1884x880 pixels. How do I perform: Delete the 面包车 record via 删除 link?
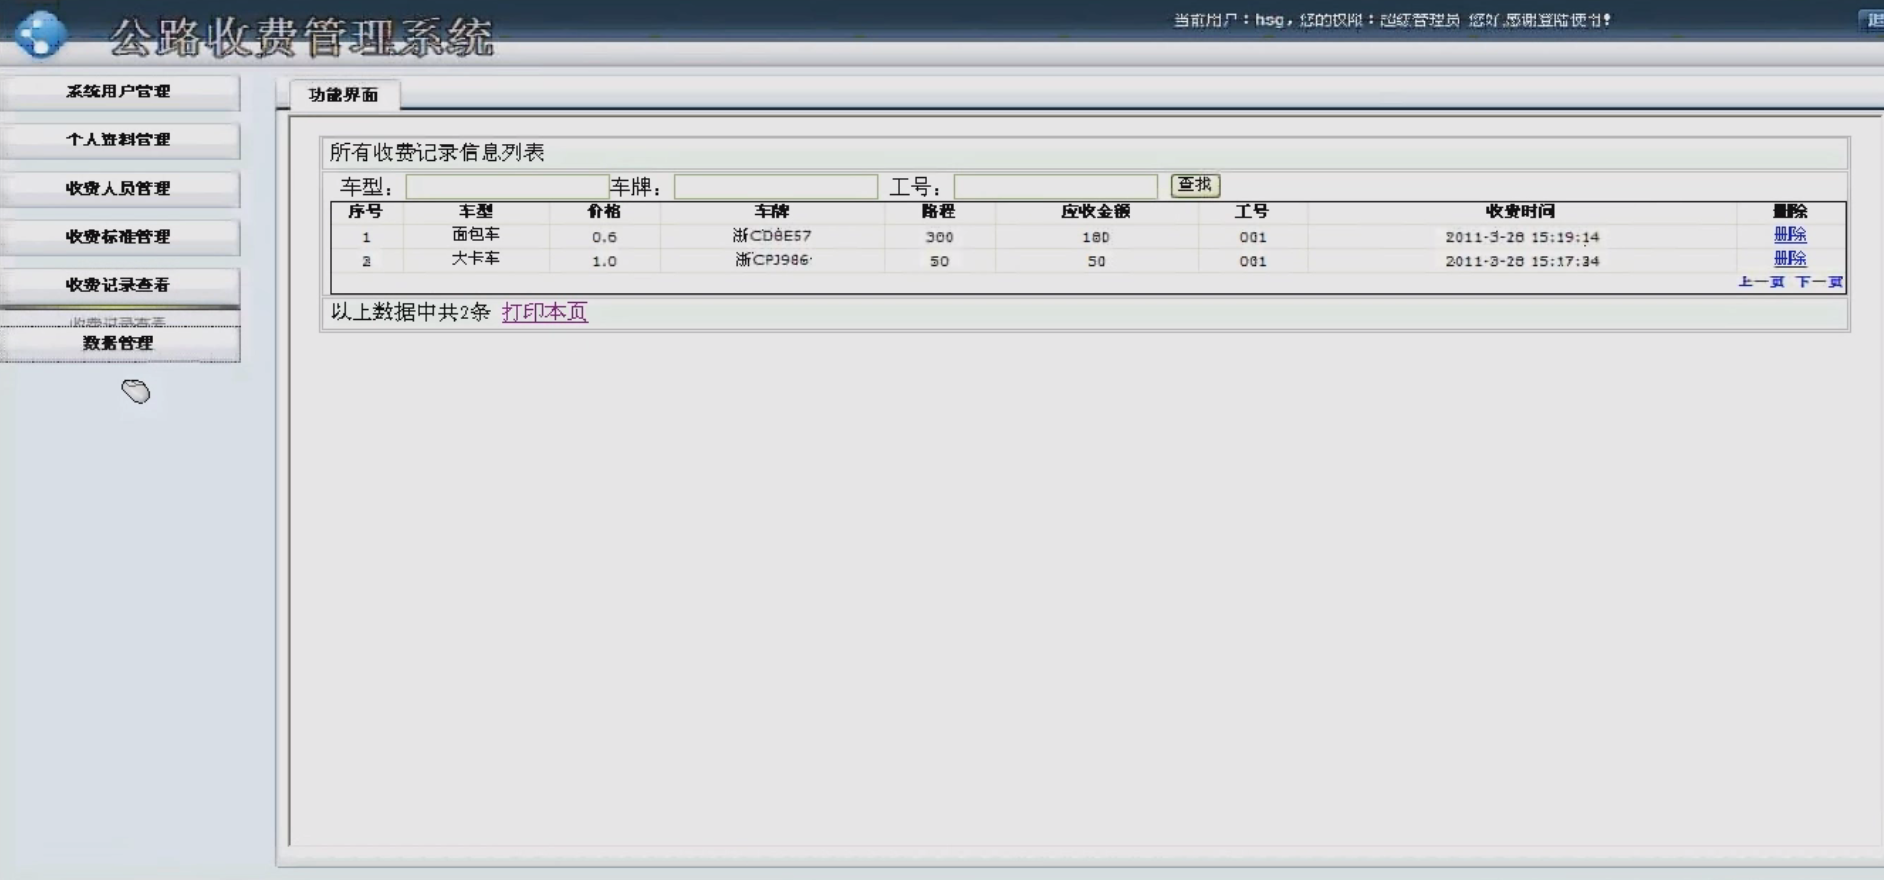click(1790, 234)
